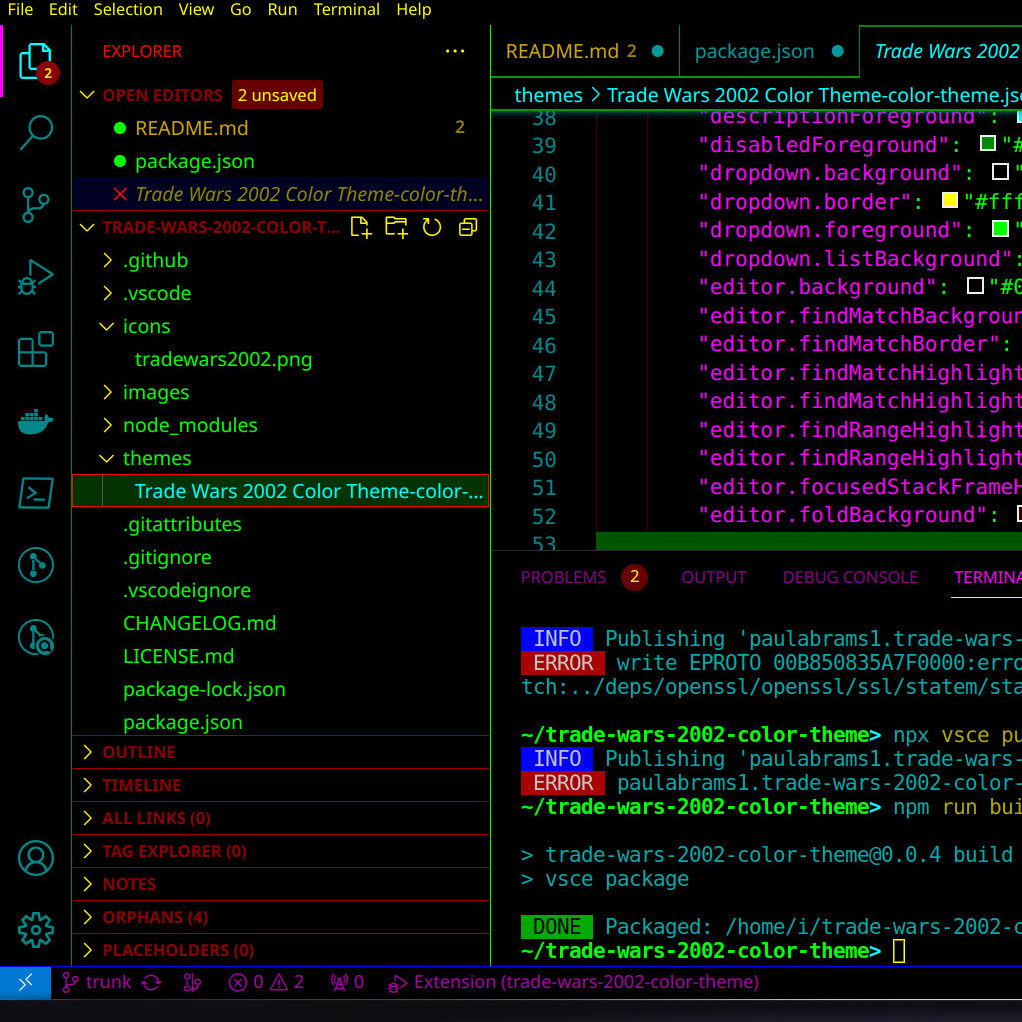Launch Extension debug configuration from status bar
Image resolution: width=1022 pixels, height=1022 pixels.
573,982
